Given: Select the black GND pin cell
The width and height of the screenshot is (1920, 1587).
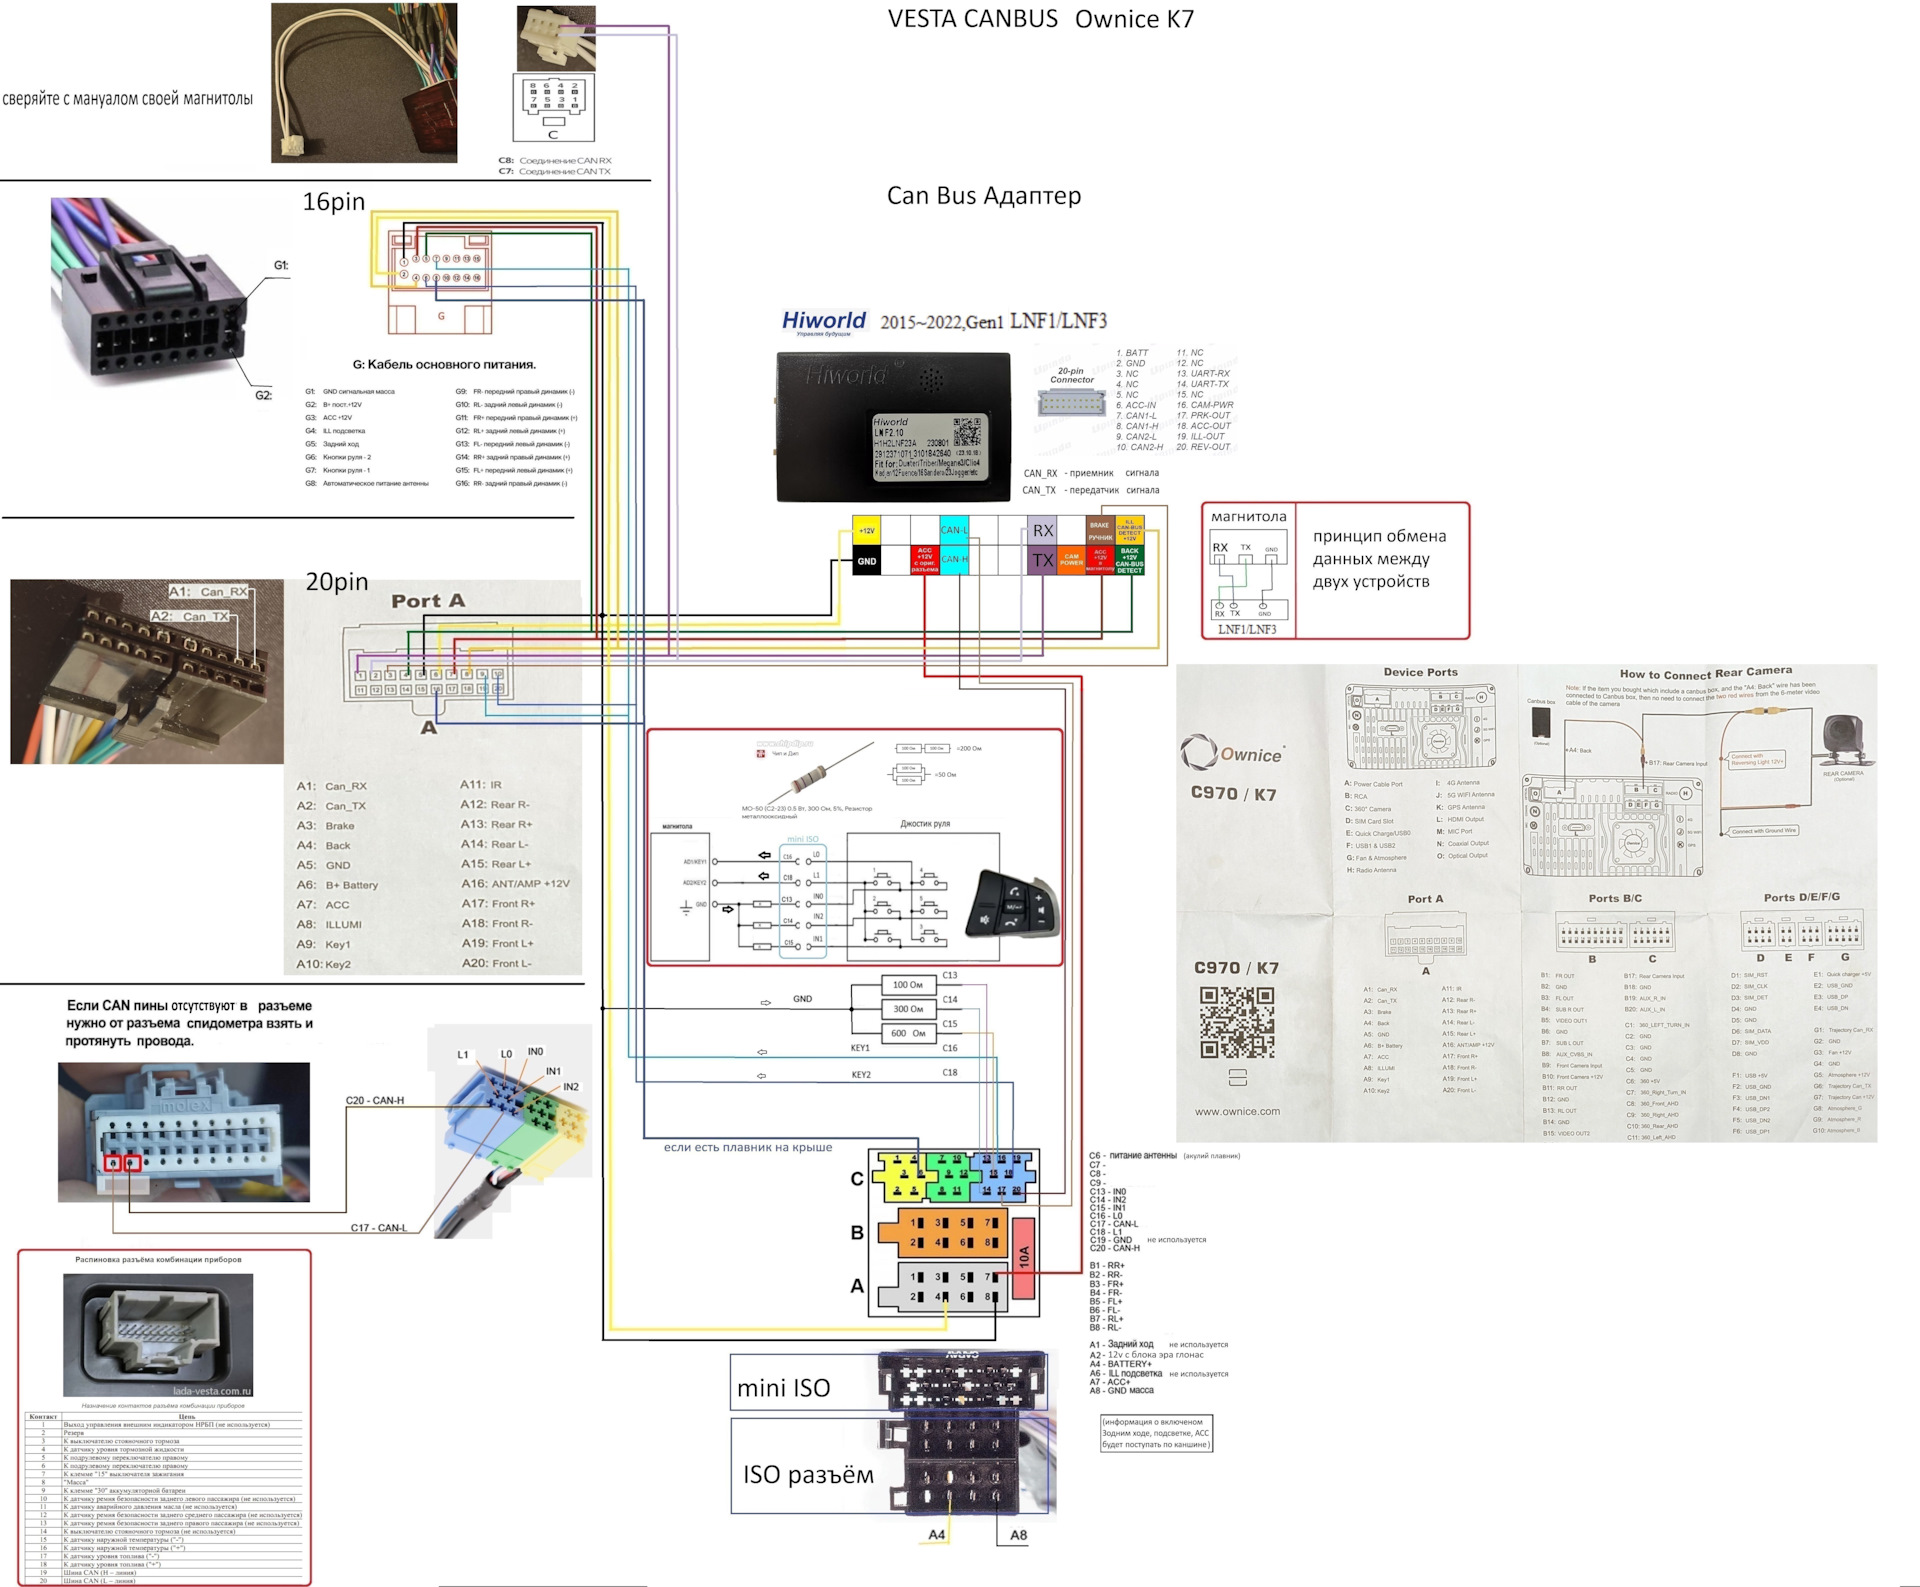Looking at the screenshot, I should click(866, 560).
